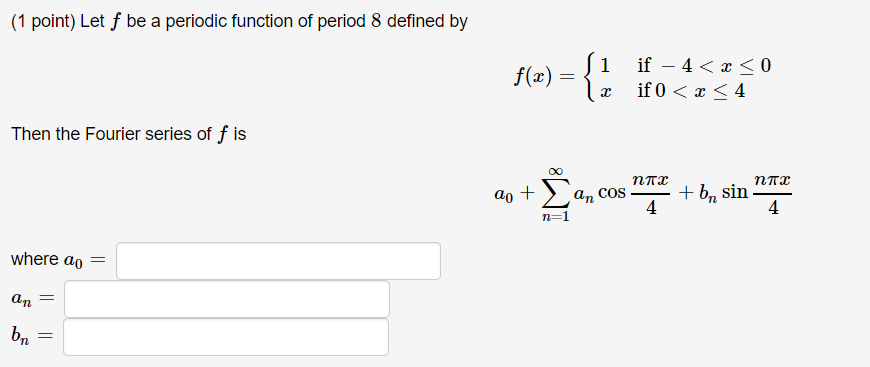Click the 'n=1' lower summation limit

(555, 217)
